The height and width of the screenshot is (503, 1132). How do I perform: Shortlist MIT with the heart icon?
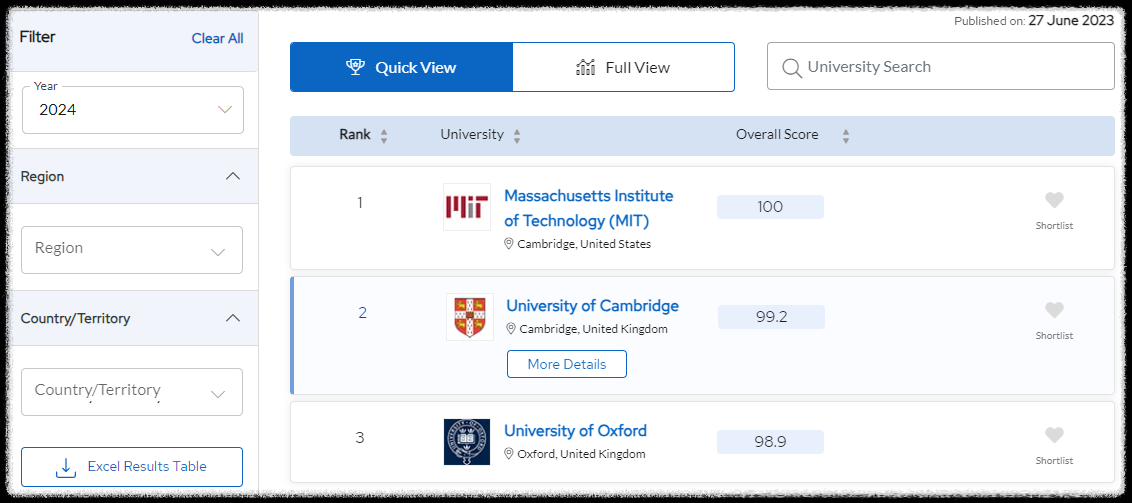(1054, 201)
